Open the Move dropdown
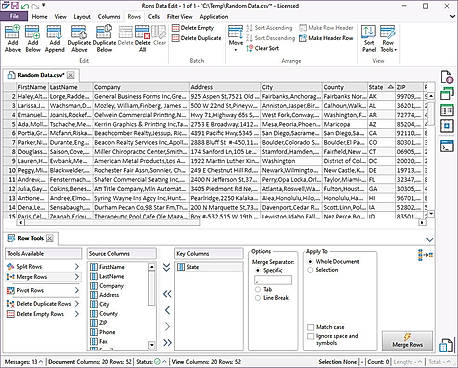 click(235, 39)
